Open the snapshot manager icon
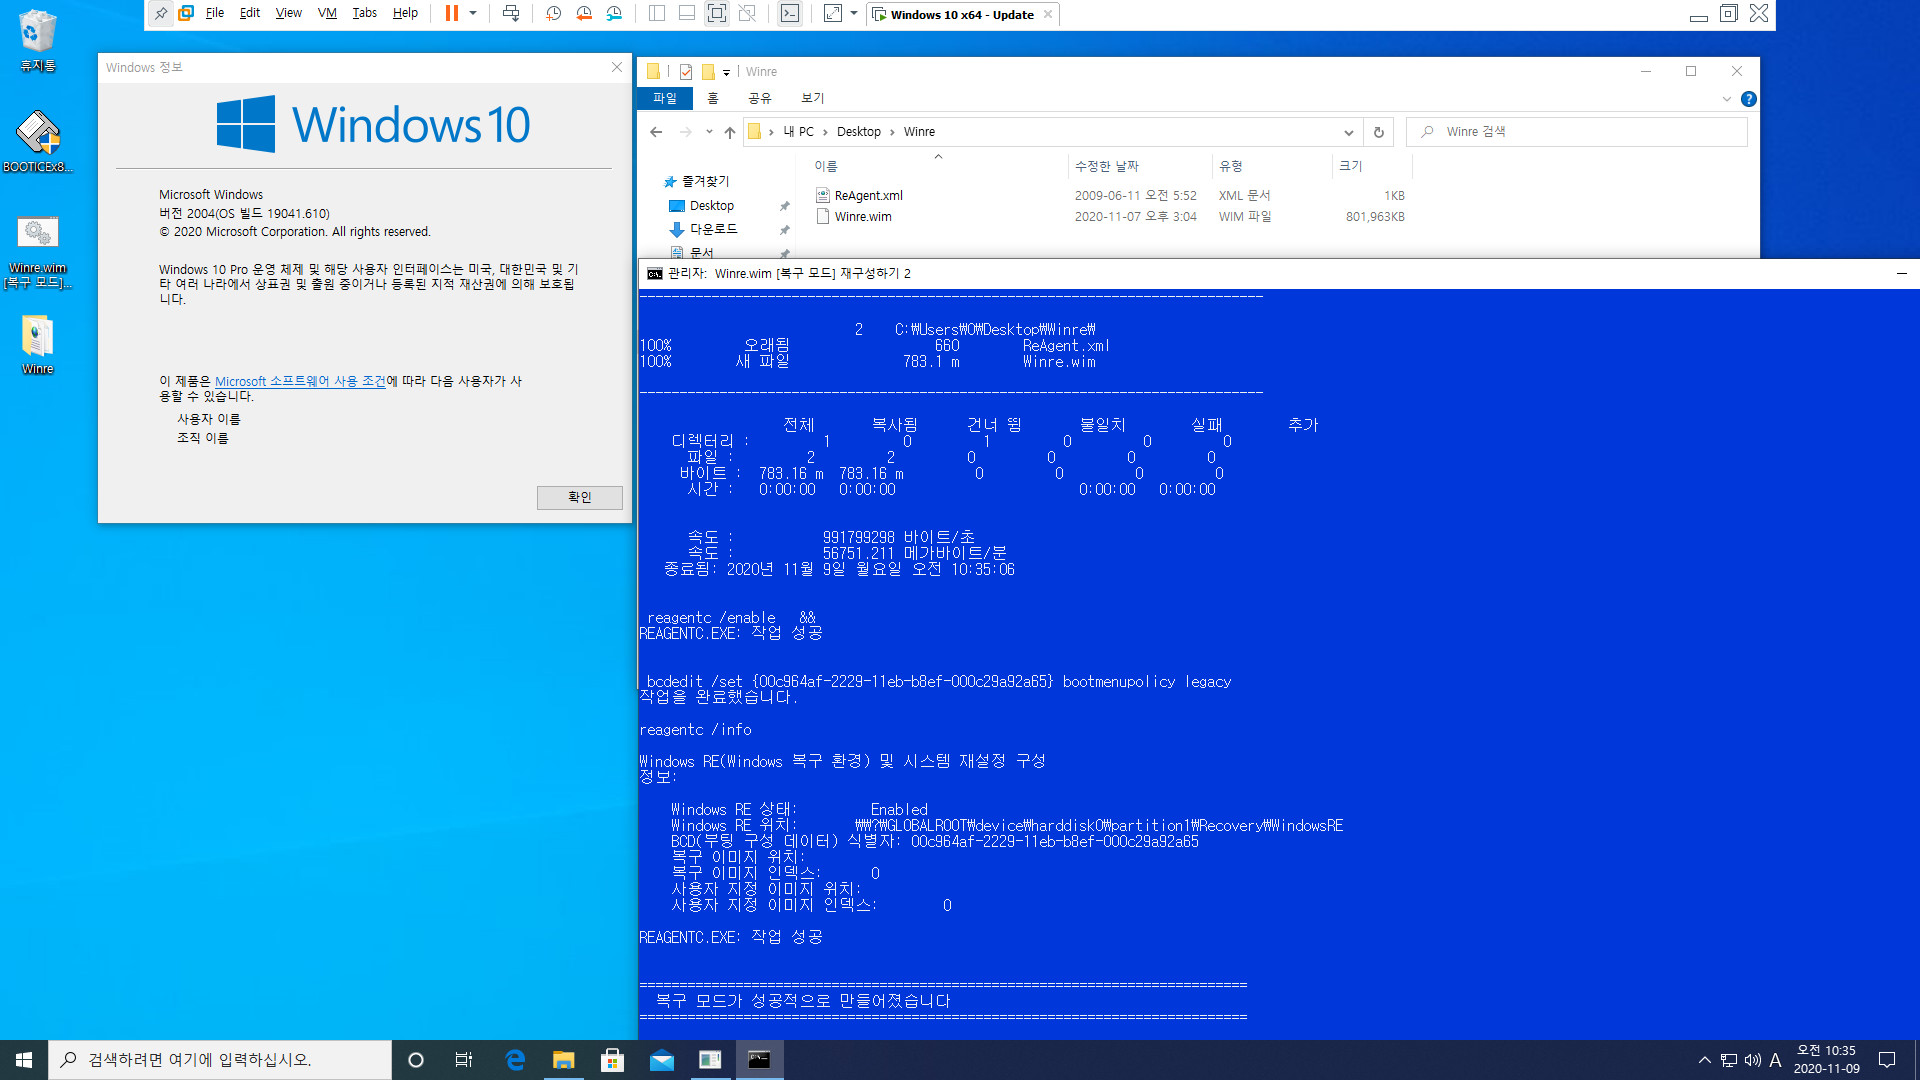This screenshot has width=1920, height=1080. coord(614,13)
